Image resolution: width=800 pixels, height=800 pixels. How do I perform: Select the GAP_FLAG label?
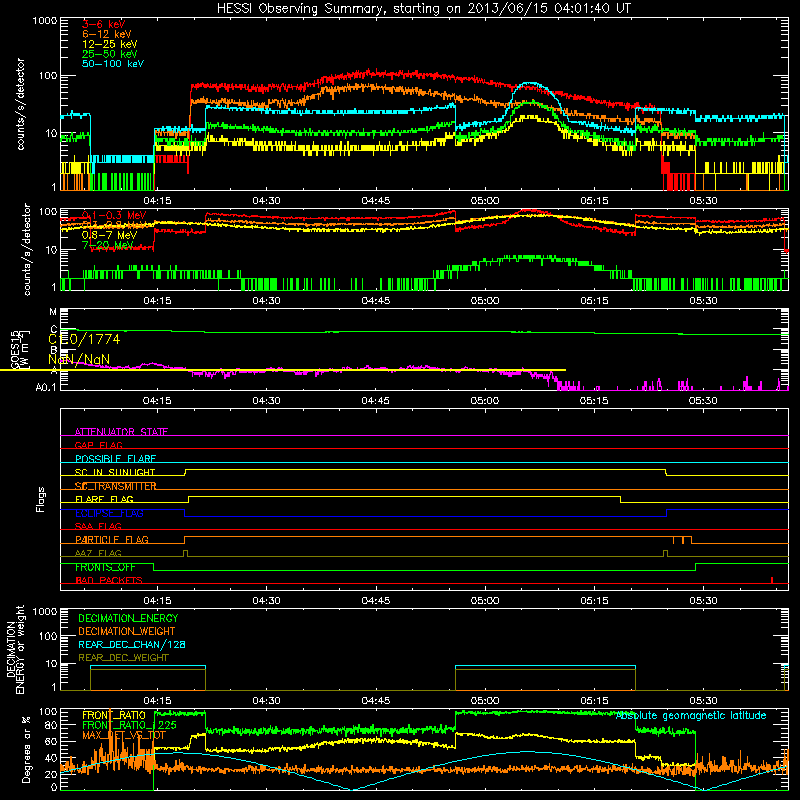point(98,445)
